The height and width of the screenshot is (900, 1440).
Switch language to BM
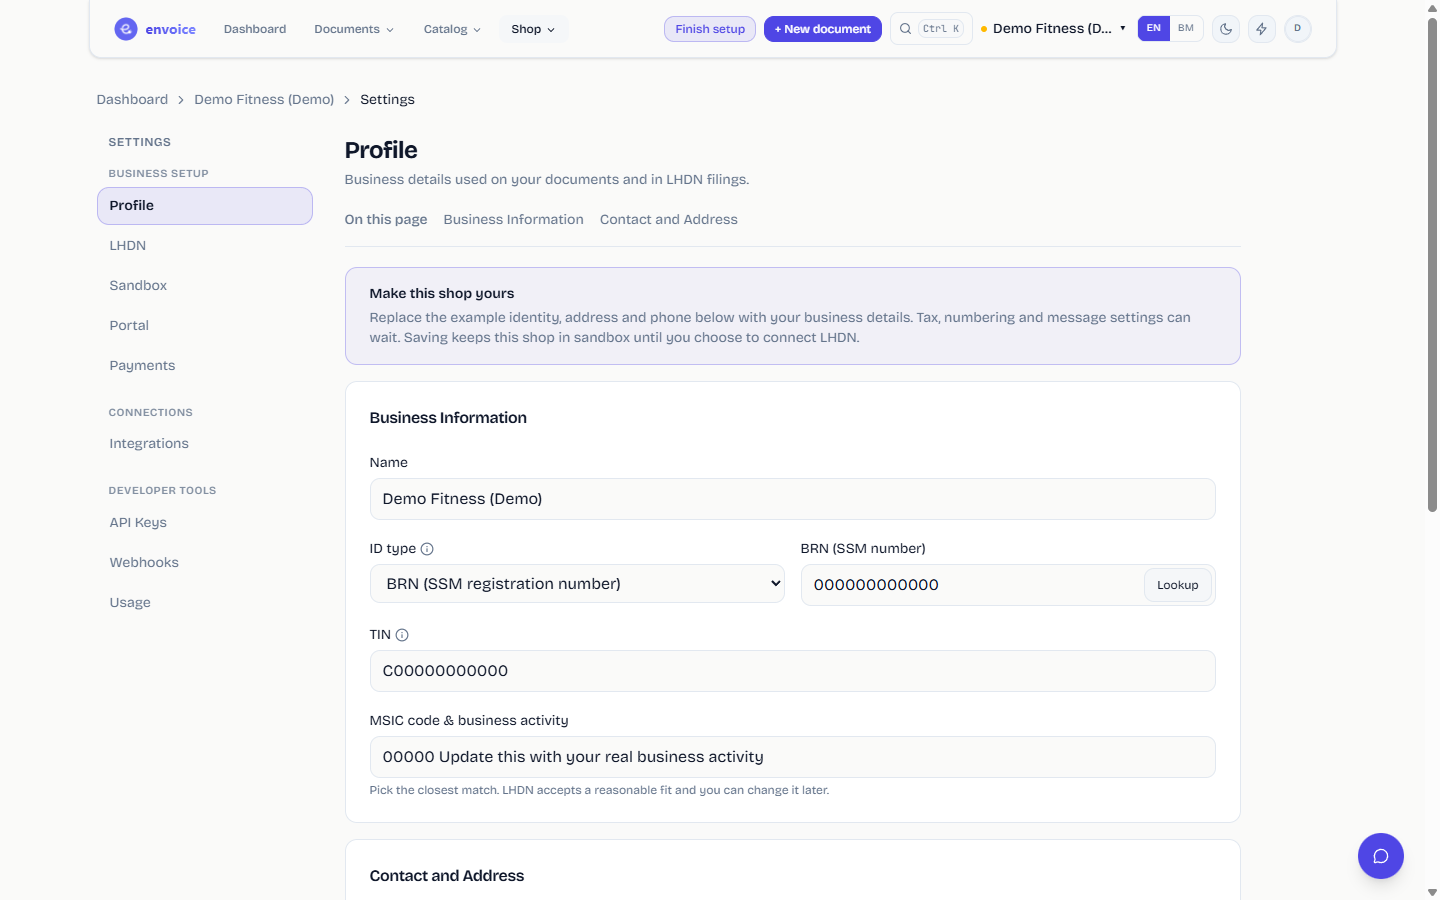tap(1186, 28)
